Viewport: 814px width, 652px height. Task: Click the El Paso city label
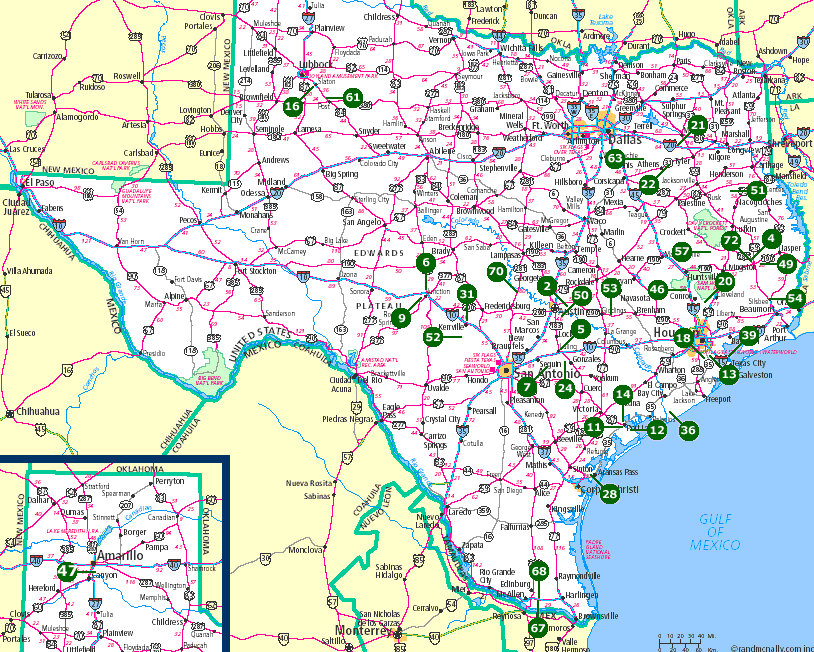coord(38,183)
